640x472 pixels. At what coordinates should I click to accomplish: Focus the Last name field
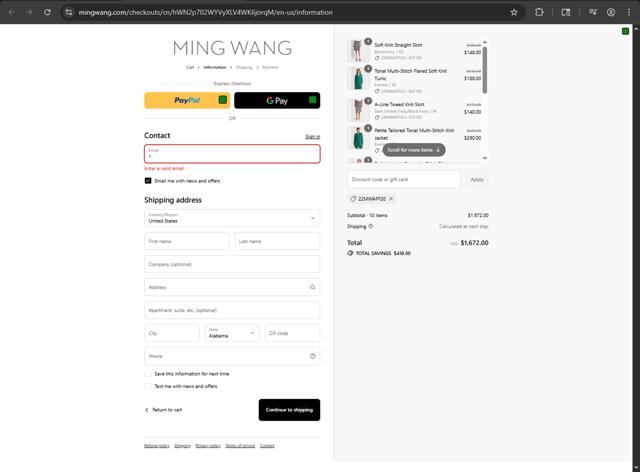[x=277, y=241]
